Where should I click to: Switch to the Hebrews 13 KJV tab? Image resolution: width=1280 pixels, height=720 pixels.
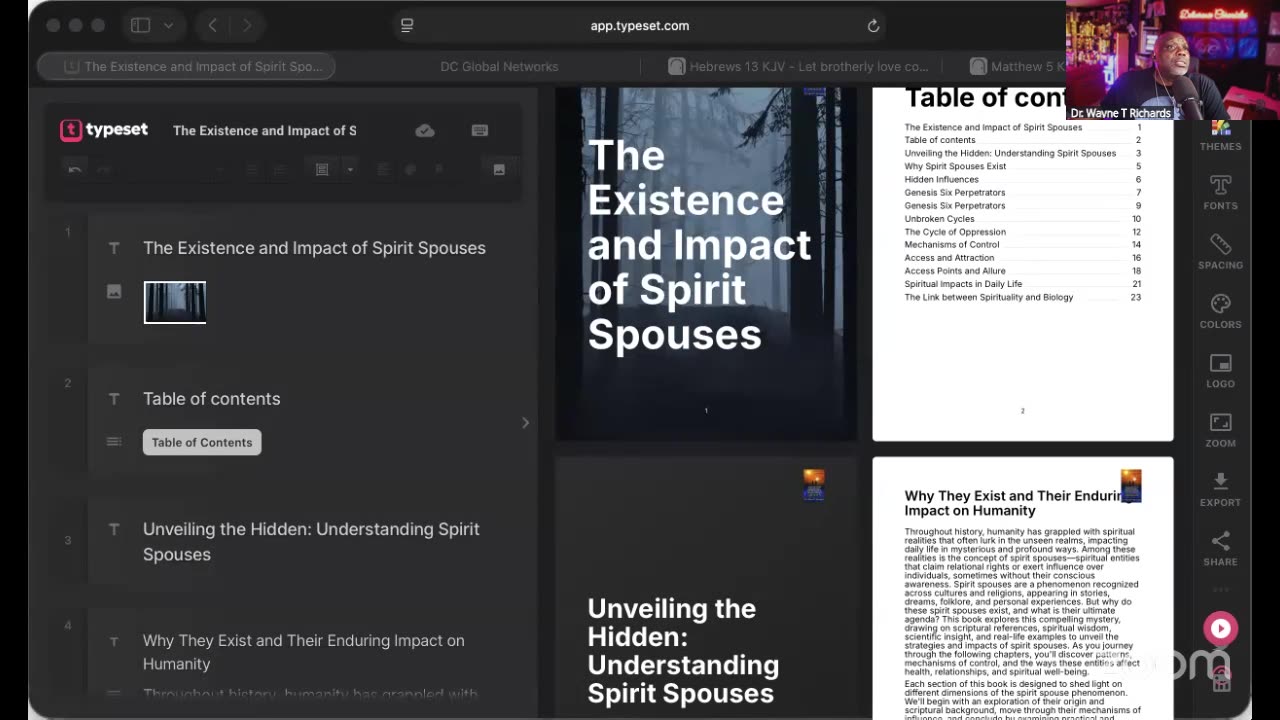point(798,67)
